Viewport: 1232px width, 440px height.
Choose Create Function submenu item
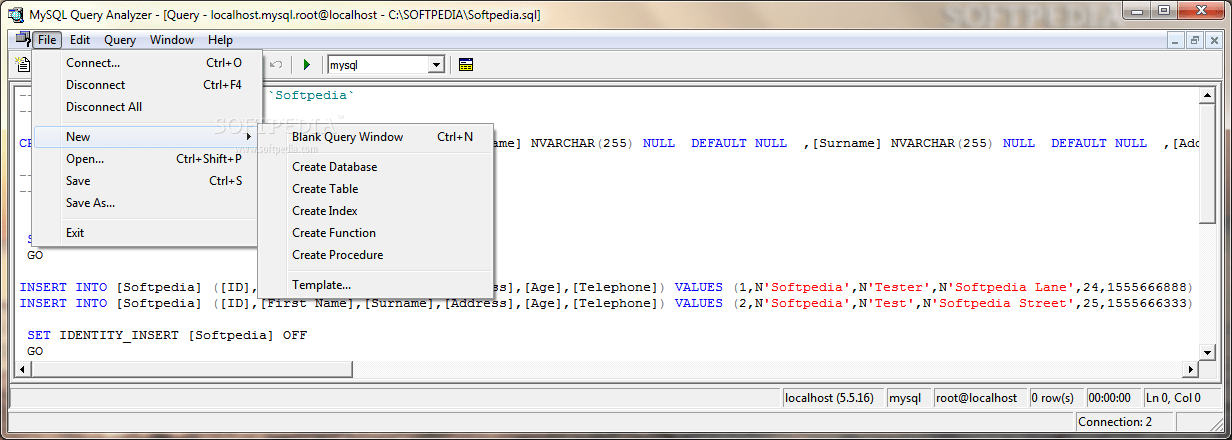point(376,233)
